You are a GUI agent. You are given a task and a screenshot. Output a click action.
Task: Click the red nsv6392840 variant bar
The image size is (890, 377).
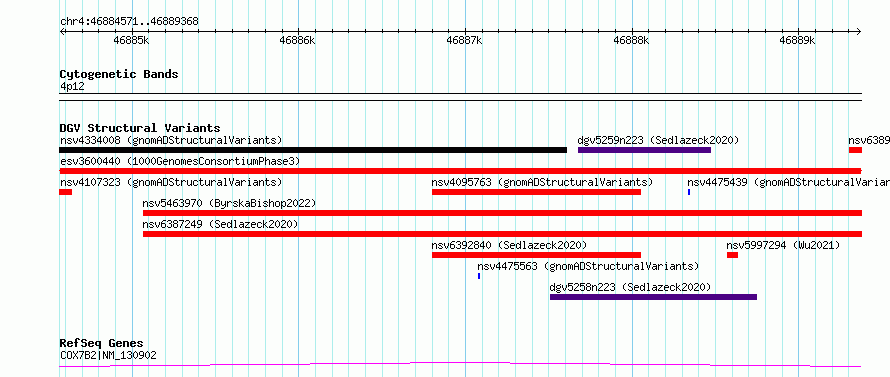click(536, 255)
